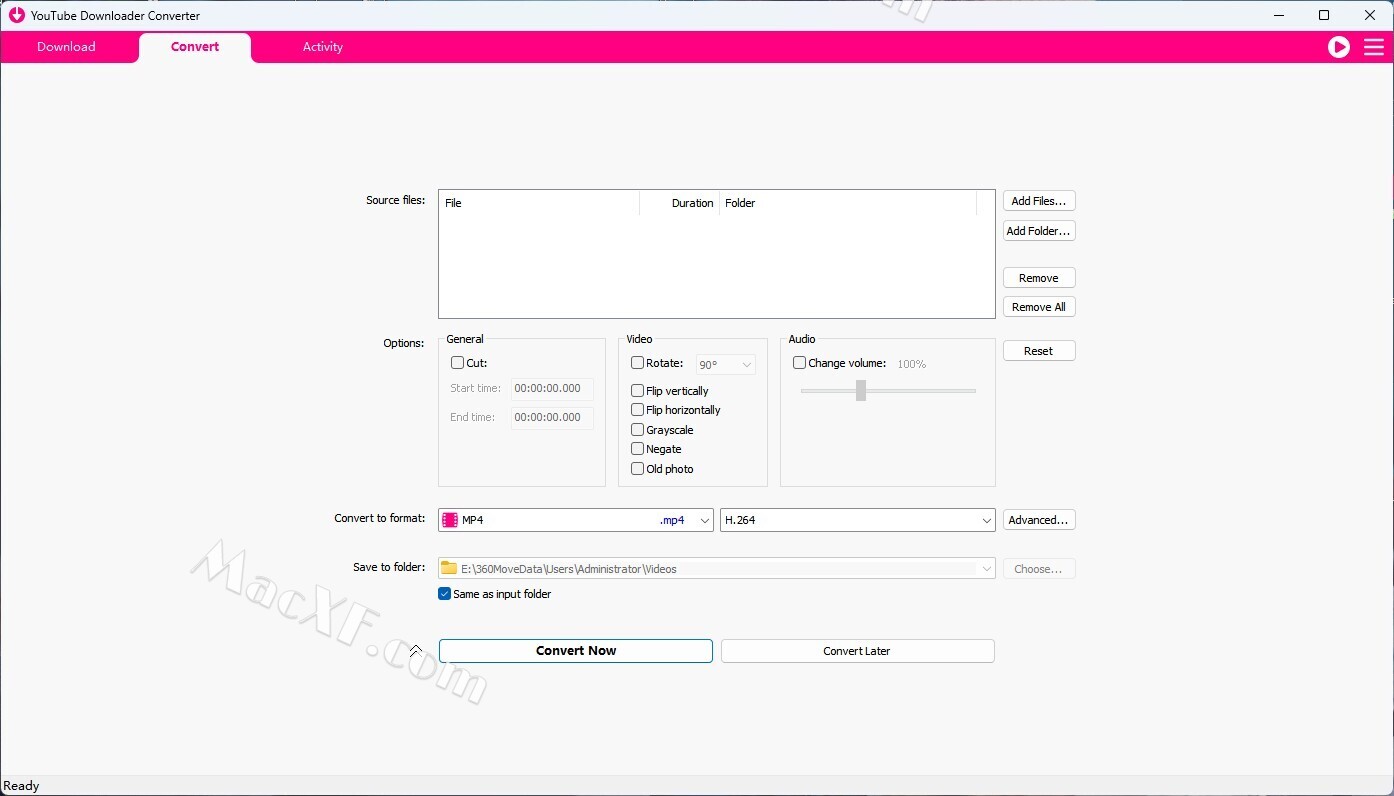
Task: Open the Activity tab
Action: (x=323, y=47)
